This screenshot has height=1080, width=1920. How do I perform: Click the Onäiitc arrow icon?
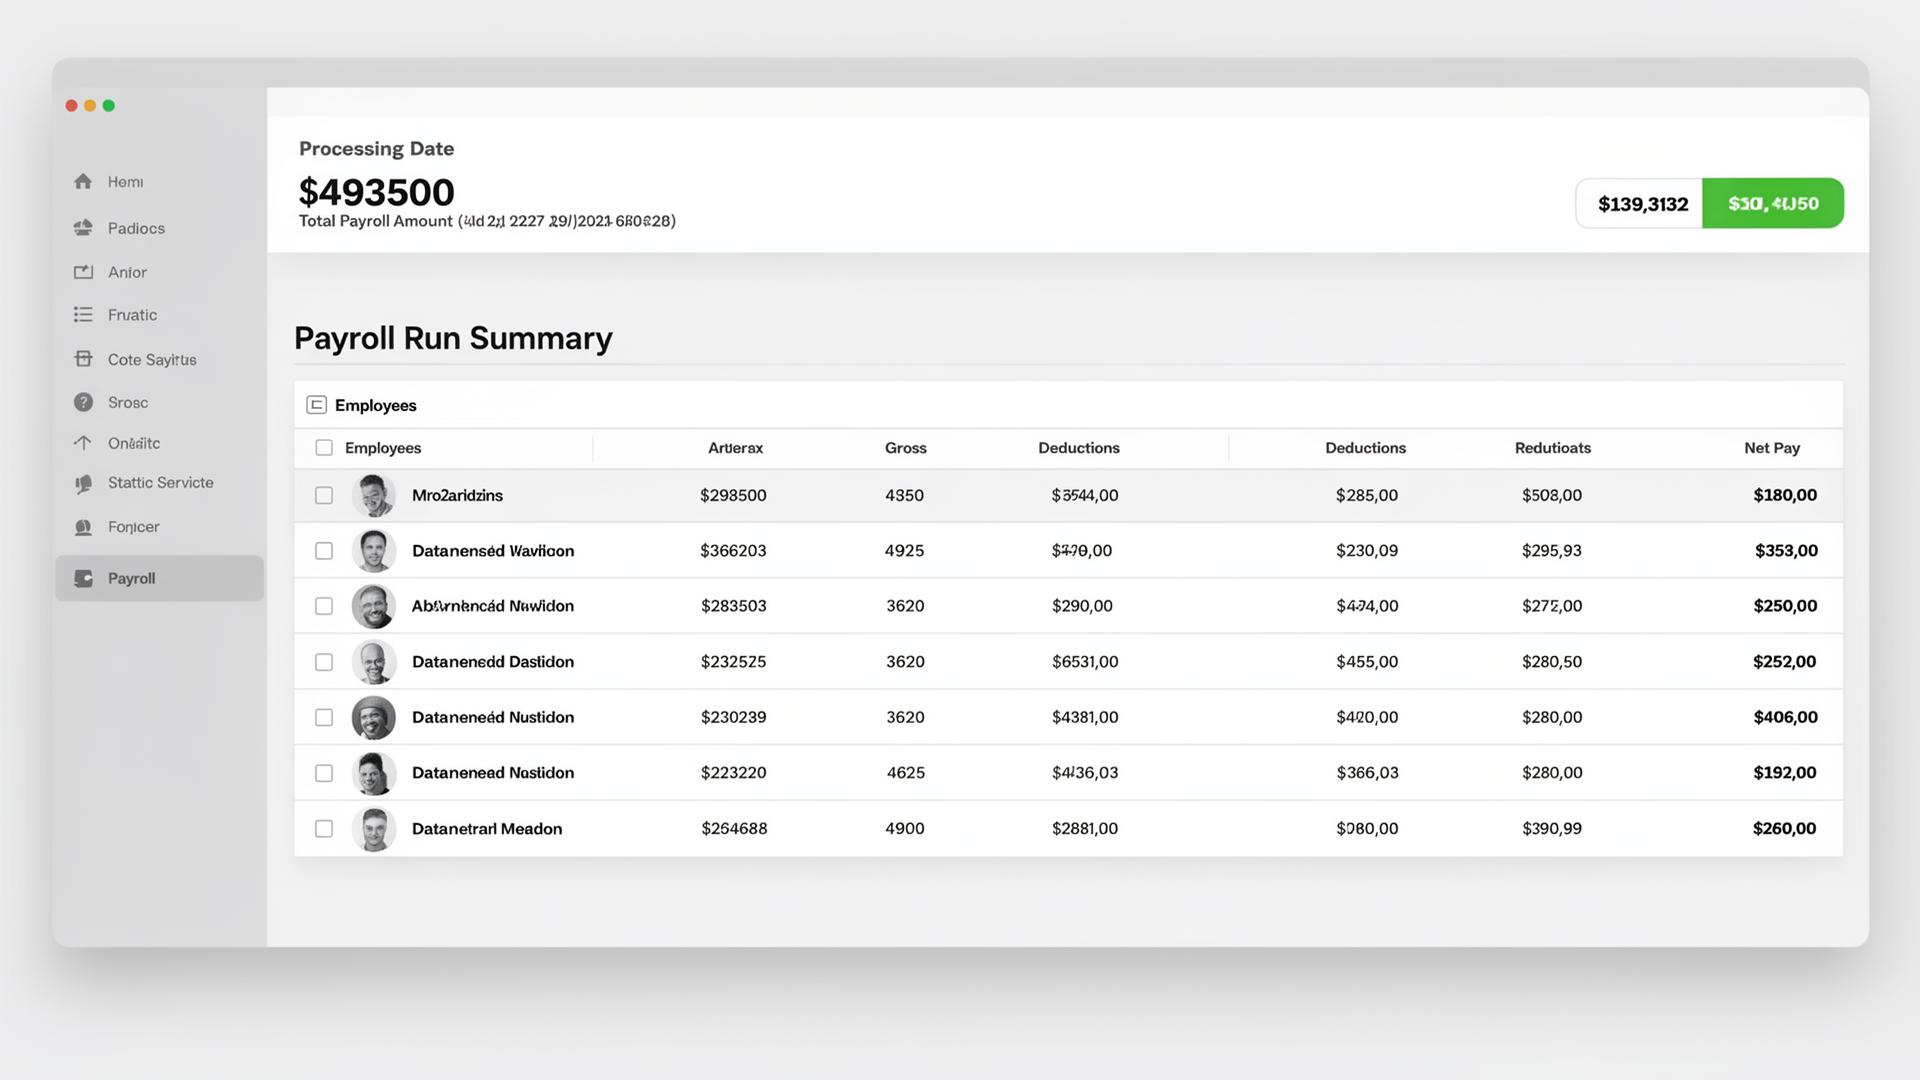(x=83, y=443)
